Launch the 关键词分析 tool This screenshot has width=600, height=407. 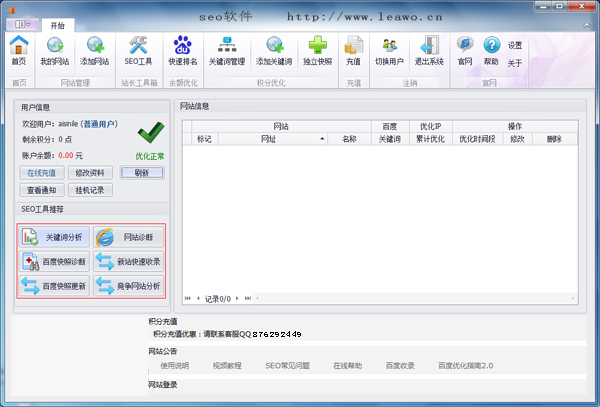[54, 237]
